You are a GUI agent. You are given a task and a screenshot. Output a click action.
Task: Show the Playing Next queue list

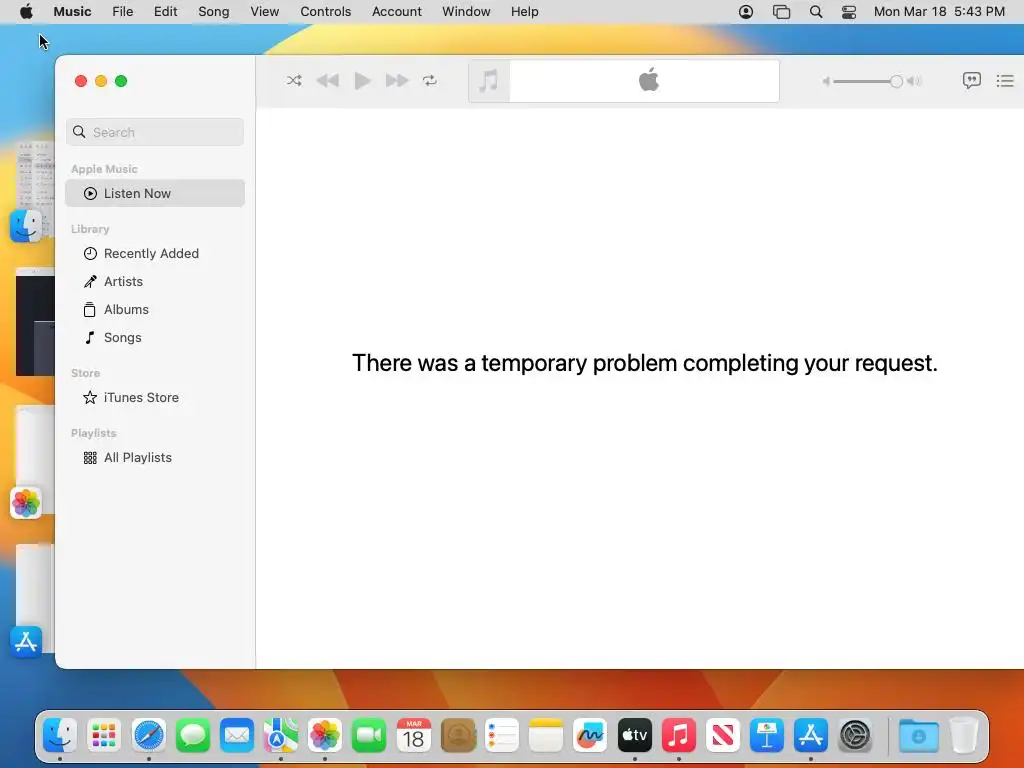tap(1005, 80)
